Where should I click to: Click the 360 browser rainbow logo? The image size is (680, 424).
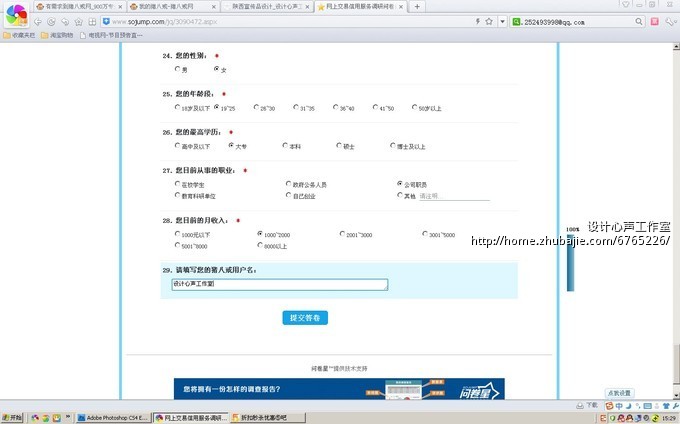(x=16, y=15)
